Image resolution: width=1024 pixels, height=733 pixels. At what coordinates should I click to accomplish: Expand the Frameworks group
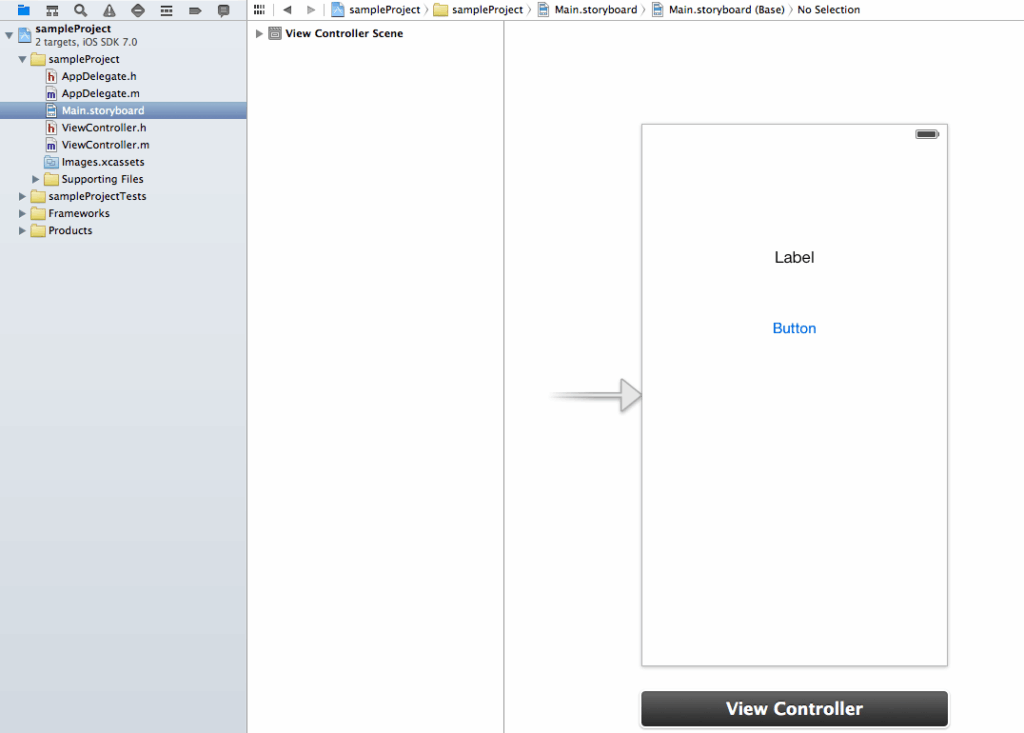[x=22, y=213]
